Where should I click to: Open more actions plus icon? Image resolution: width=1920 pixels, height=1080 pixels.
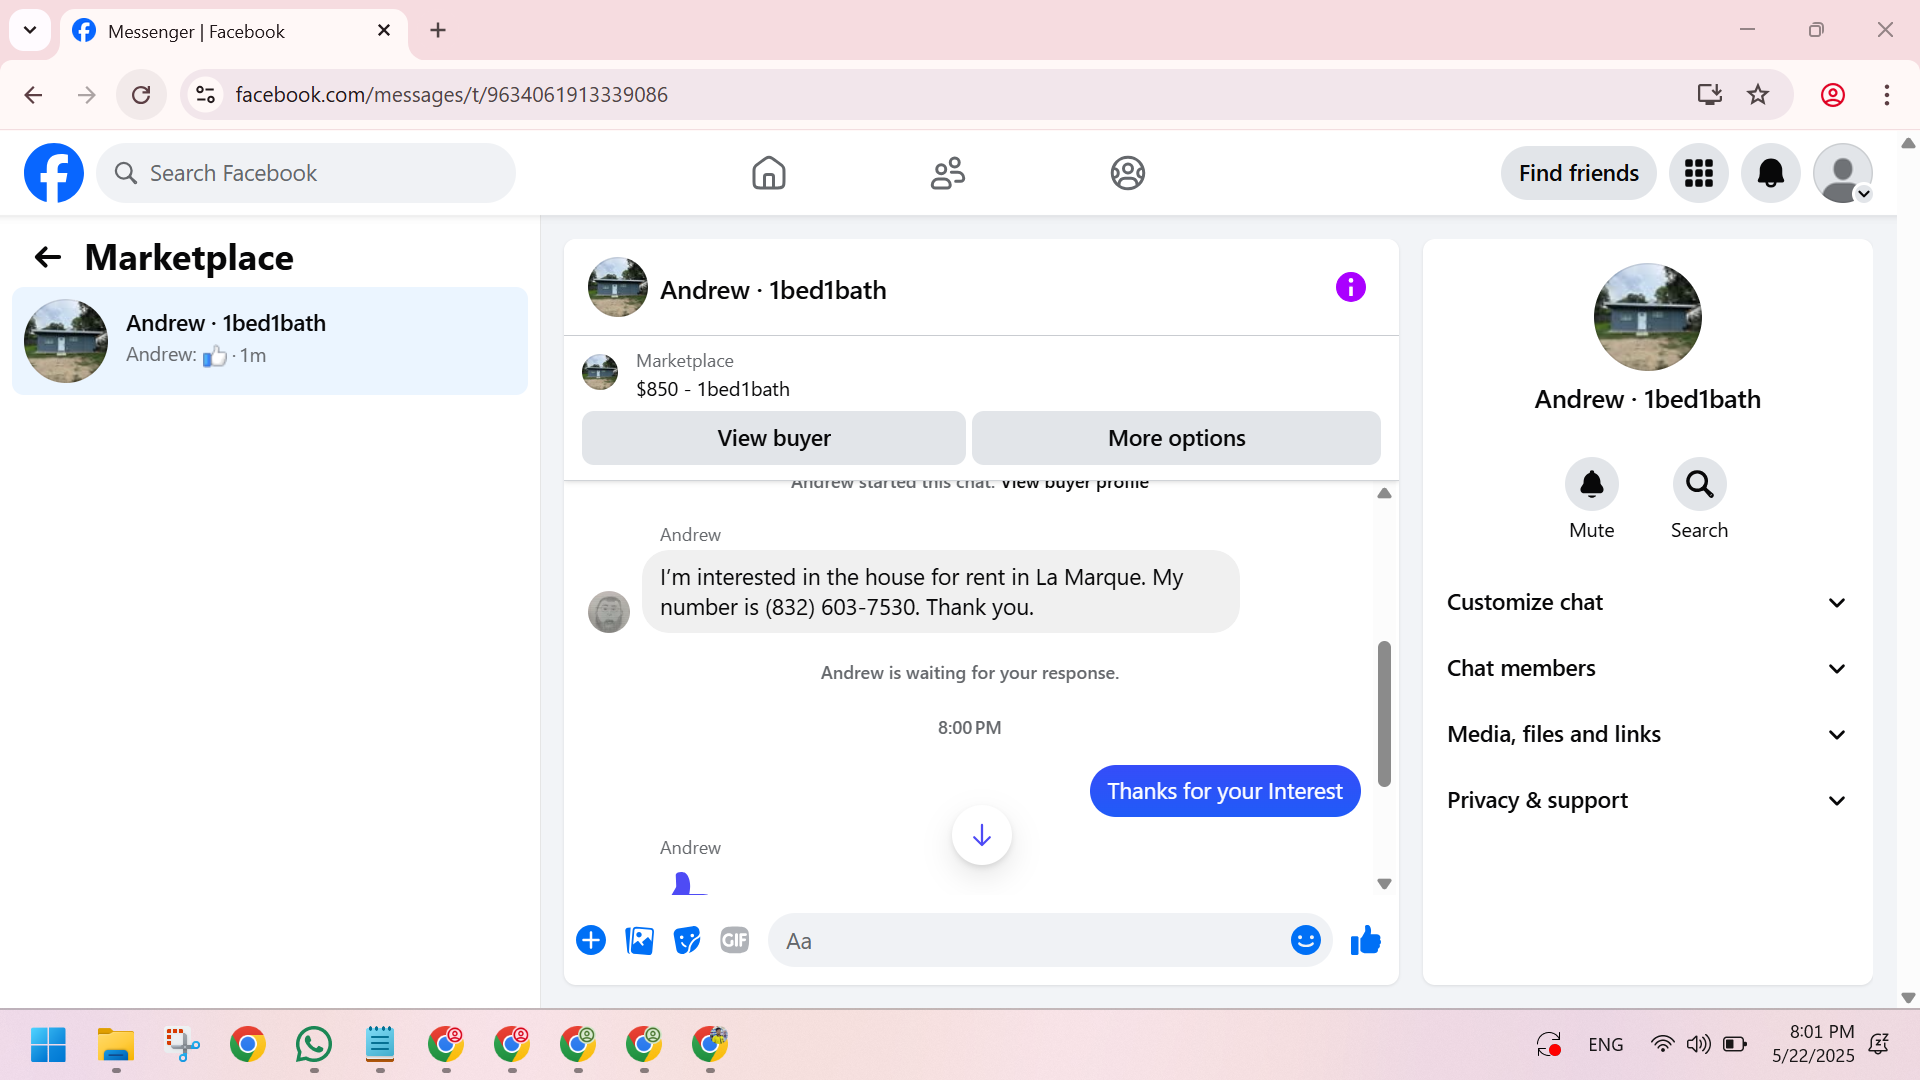point(591,940)
